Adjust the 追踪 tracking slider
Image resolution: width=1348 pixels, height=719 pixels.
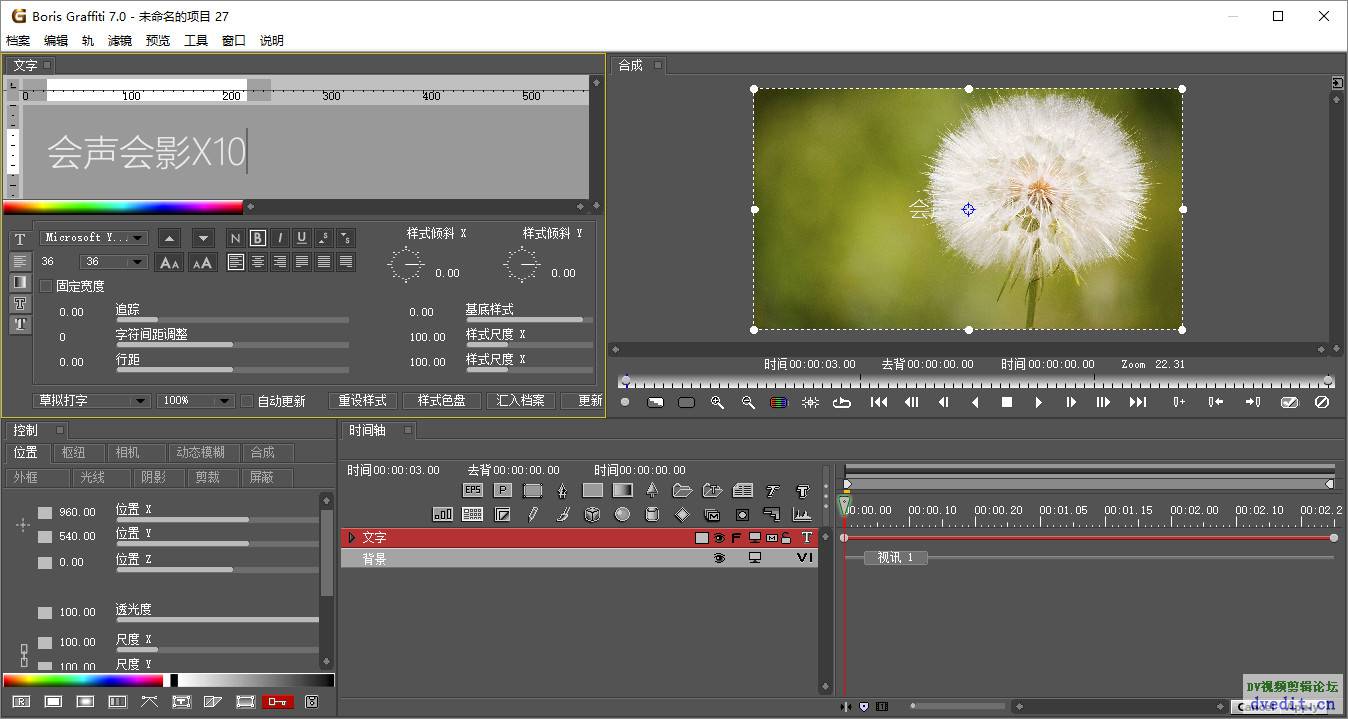232,320
